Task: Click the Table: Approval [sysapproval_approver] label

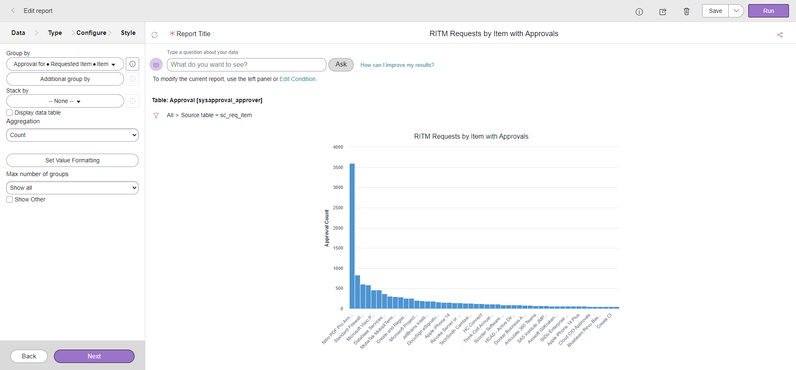Action: pyautogui.click(x=207, y=100)
